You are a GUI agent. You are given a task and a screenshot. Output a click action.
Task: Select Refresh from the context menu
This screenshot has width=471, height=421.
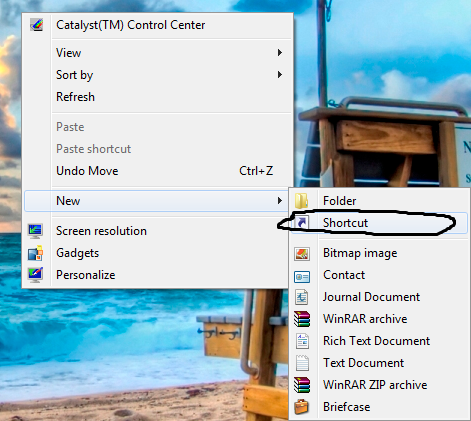click(157, 97)
